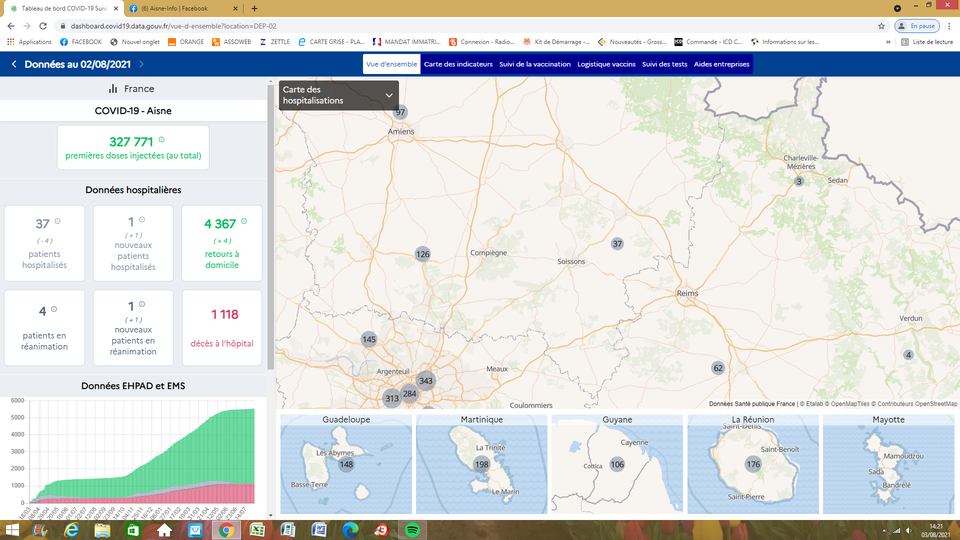Expand the Carte des hospitalisations dropdown
960x540 pixels.
point(389,95)
